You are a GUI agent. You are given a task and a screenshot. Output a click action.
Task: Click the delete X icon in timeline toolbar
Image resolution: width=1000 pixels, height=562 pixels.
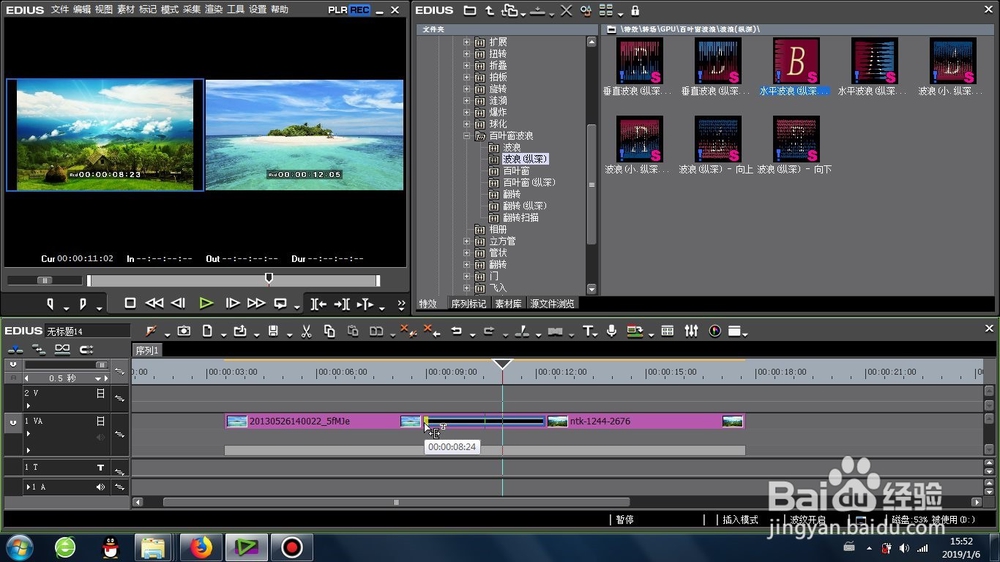406,330
